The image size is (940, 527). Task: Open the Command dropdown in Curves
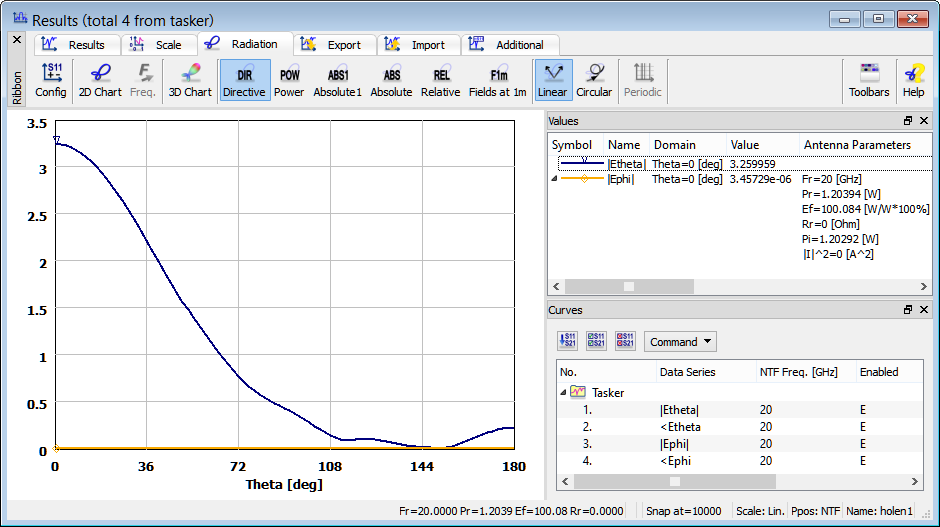(680, 342)
